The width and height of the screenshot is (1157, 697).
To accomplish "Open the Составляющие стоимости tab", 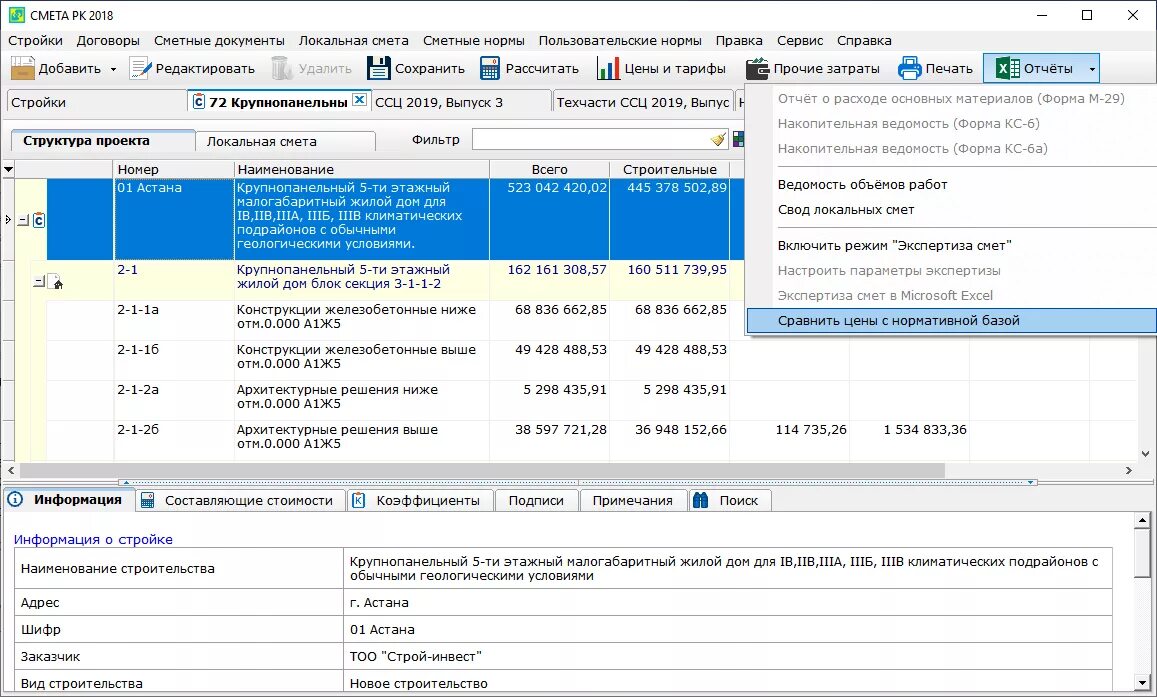I will (241, 500).
